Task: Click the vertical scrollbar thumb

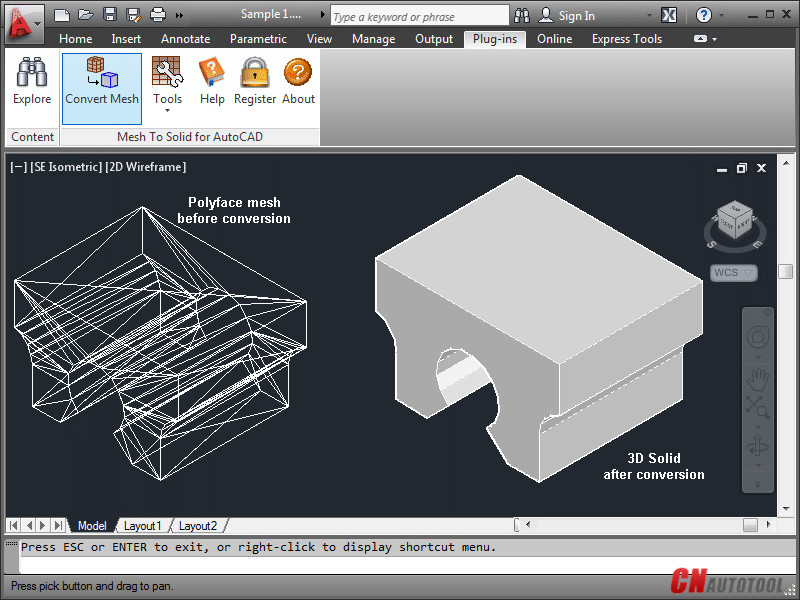Action: (786, 271)
